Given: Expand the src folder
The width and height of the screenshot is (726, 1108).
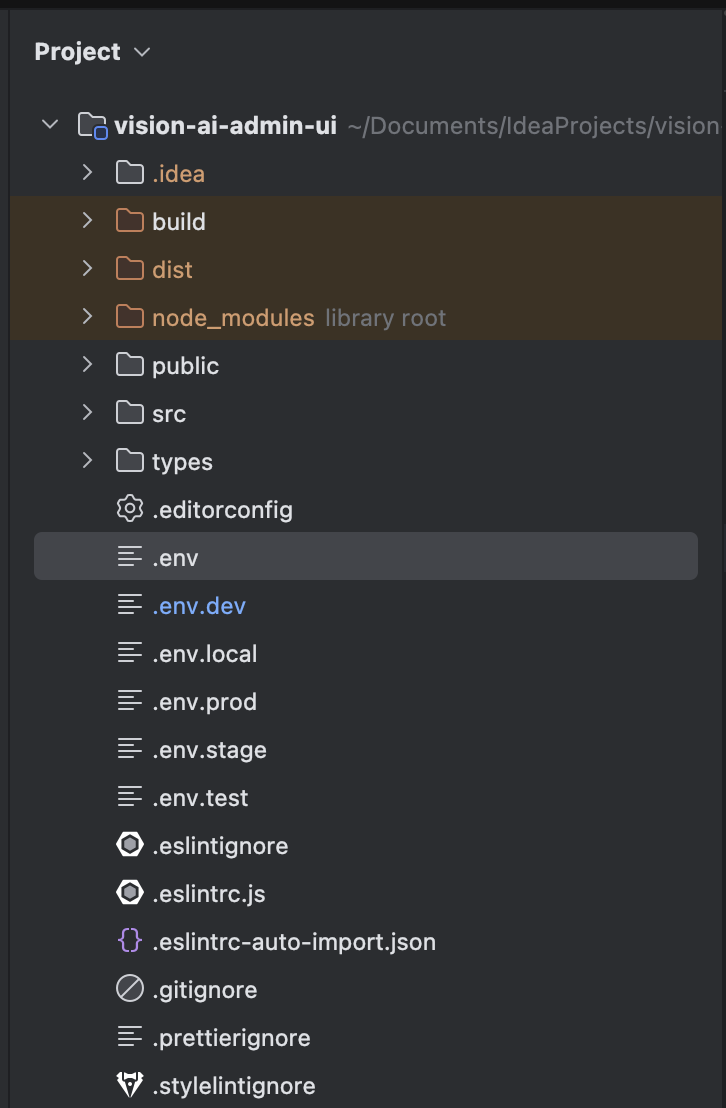Looking at the screenshot, I should click(x=87, y=414).
